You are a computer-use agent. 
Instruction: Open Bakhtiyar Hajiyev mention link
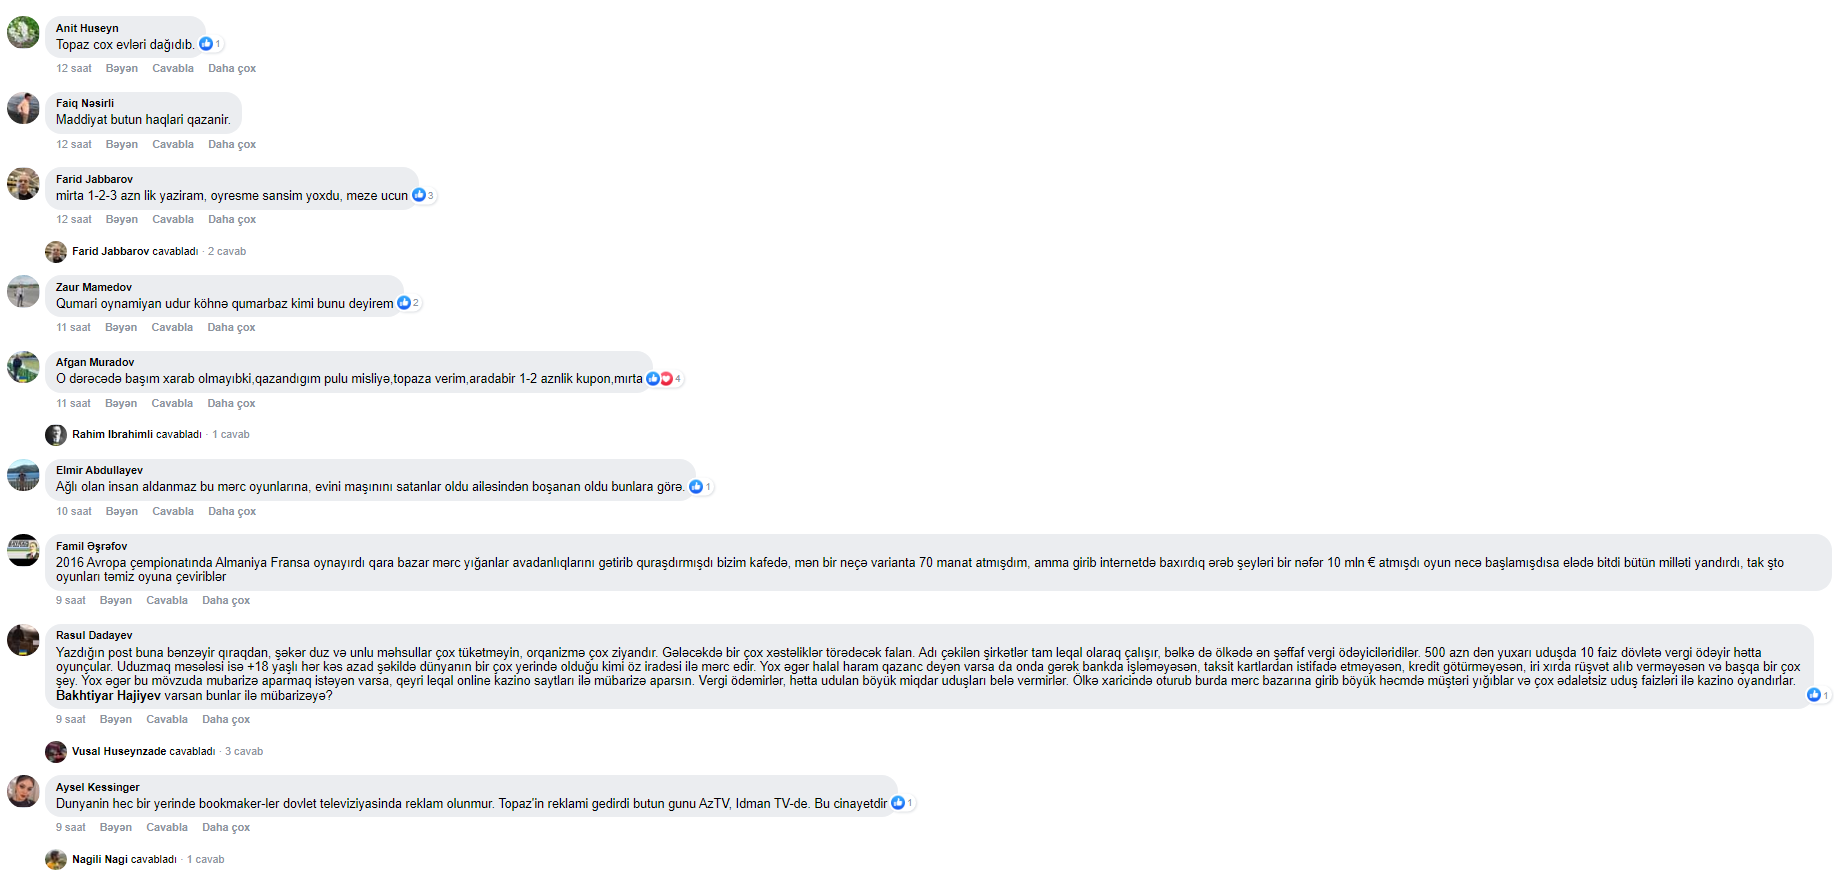tap(108, 696)
